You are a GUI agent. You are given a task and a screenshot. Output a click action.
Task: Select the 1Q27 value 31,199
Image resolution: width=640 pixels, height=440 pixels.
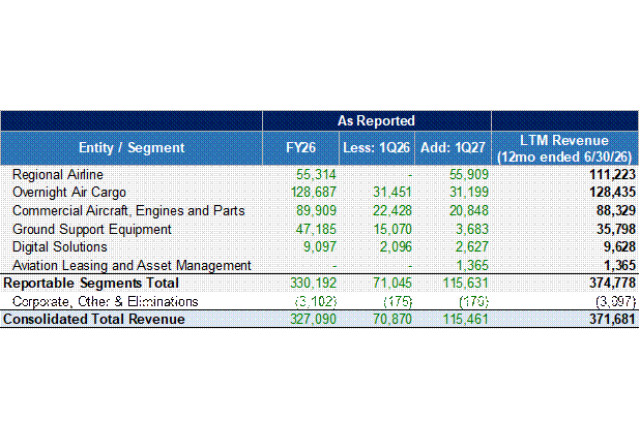pyautogui.click(x=469, y=192)
